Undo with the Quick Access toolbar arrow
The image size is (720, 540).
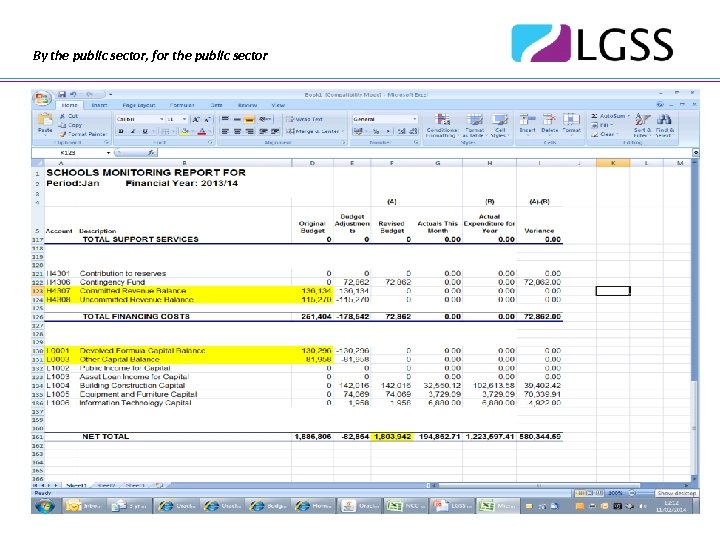point(73,94)
